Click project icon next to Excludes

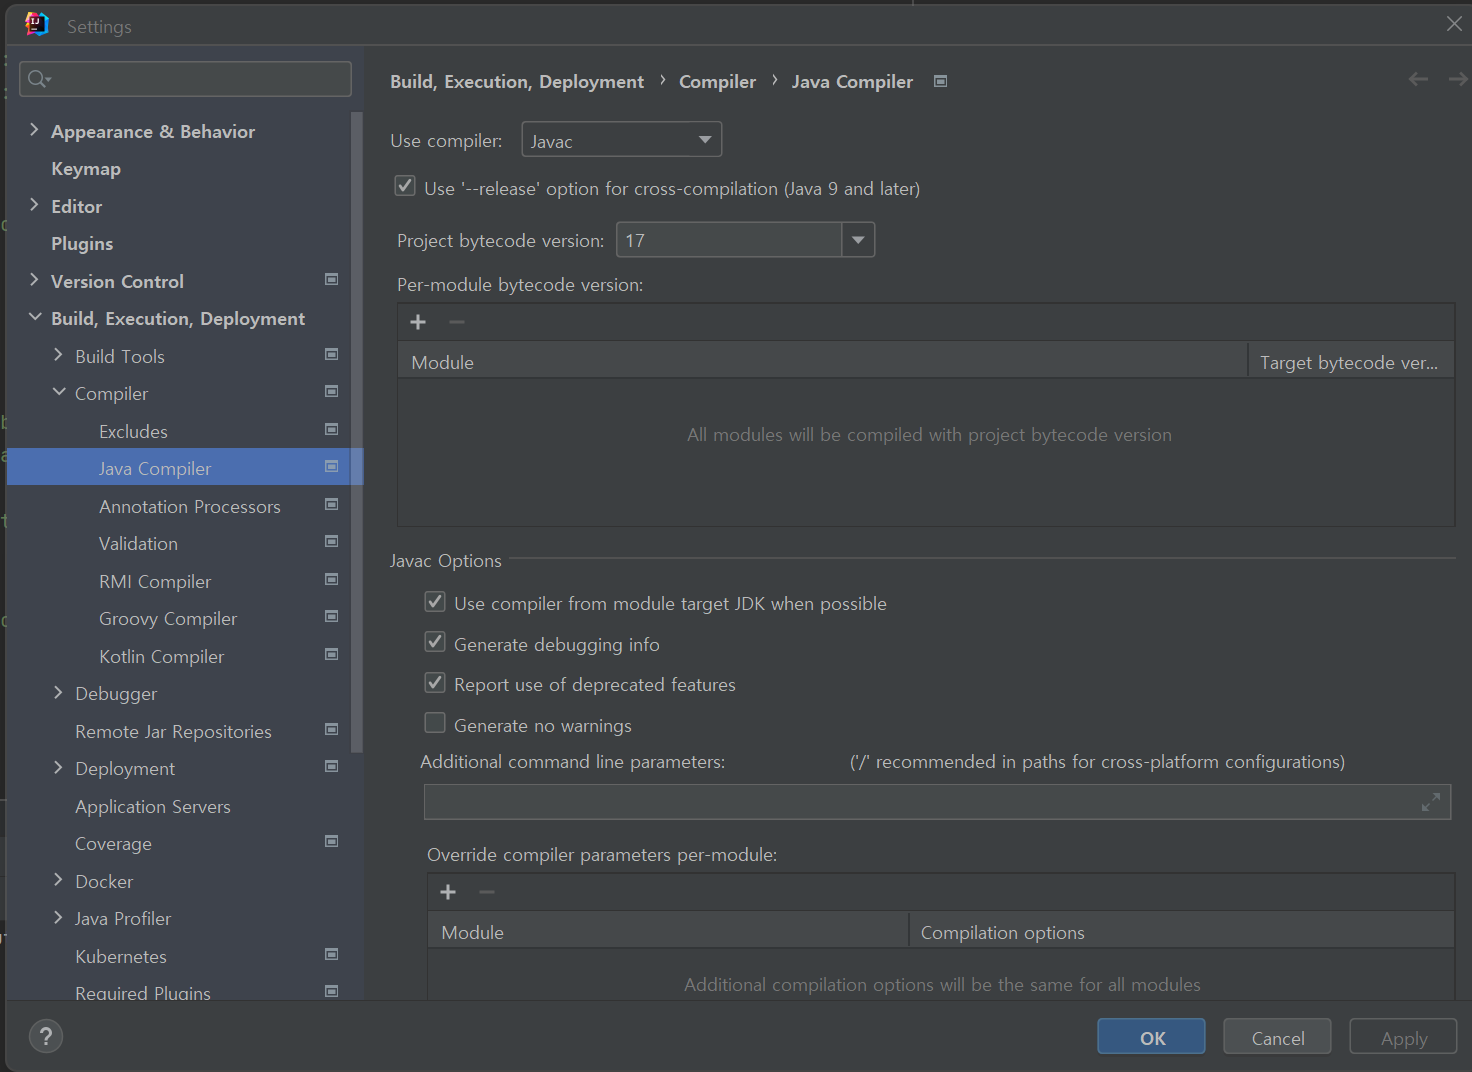pos(331,429)
